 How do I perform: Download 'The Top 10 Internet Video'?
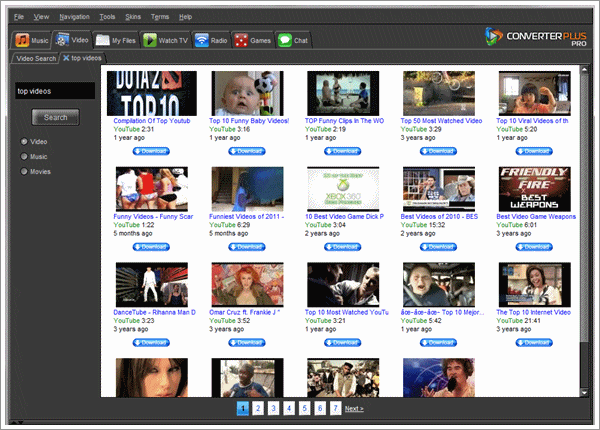click(x=534, y=342)
